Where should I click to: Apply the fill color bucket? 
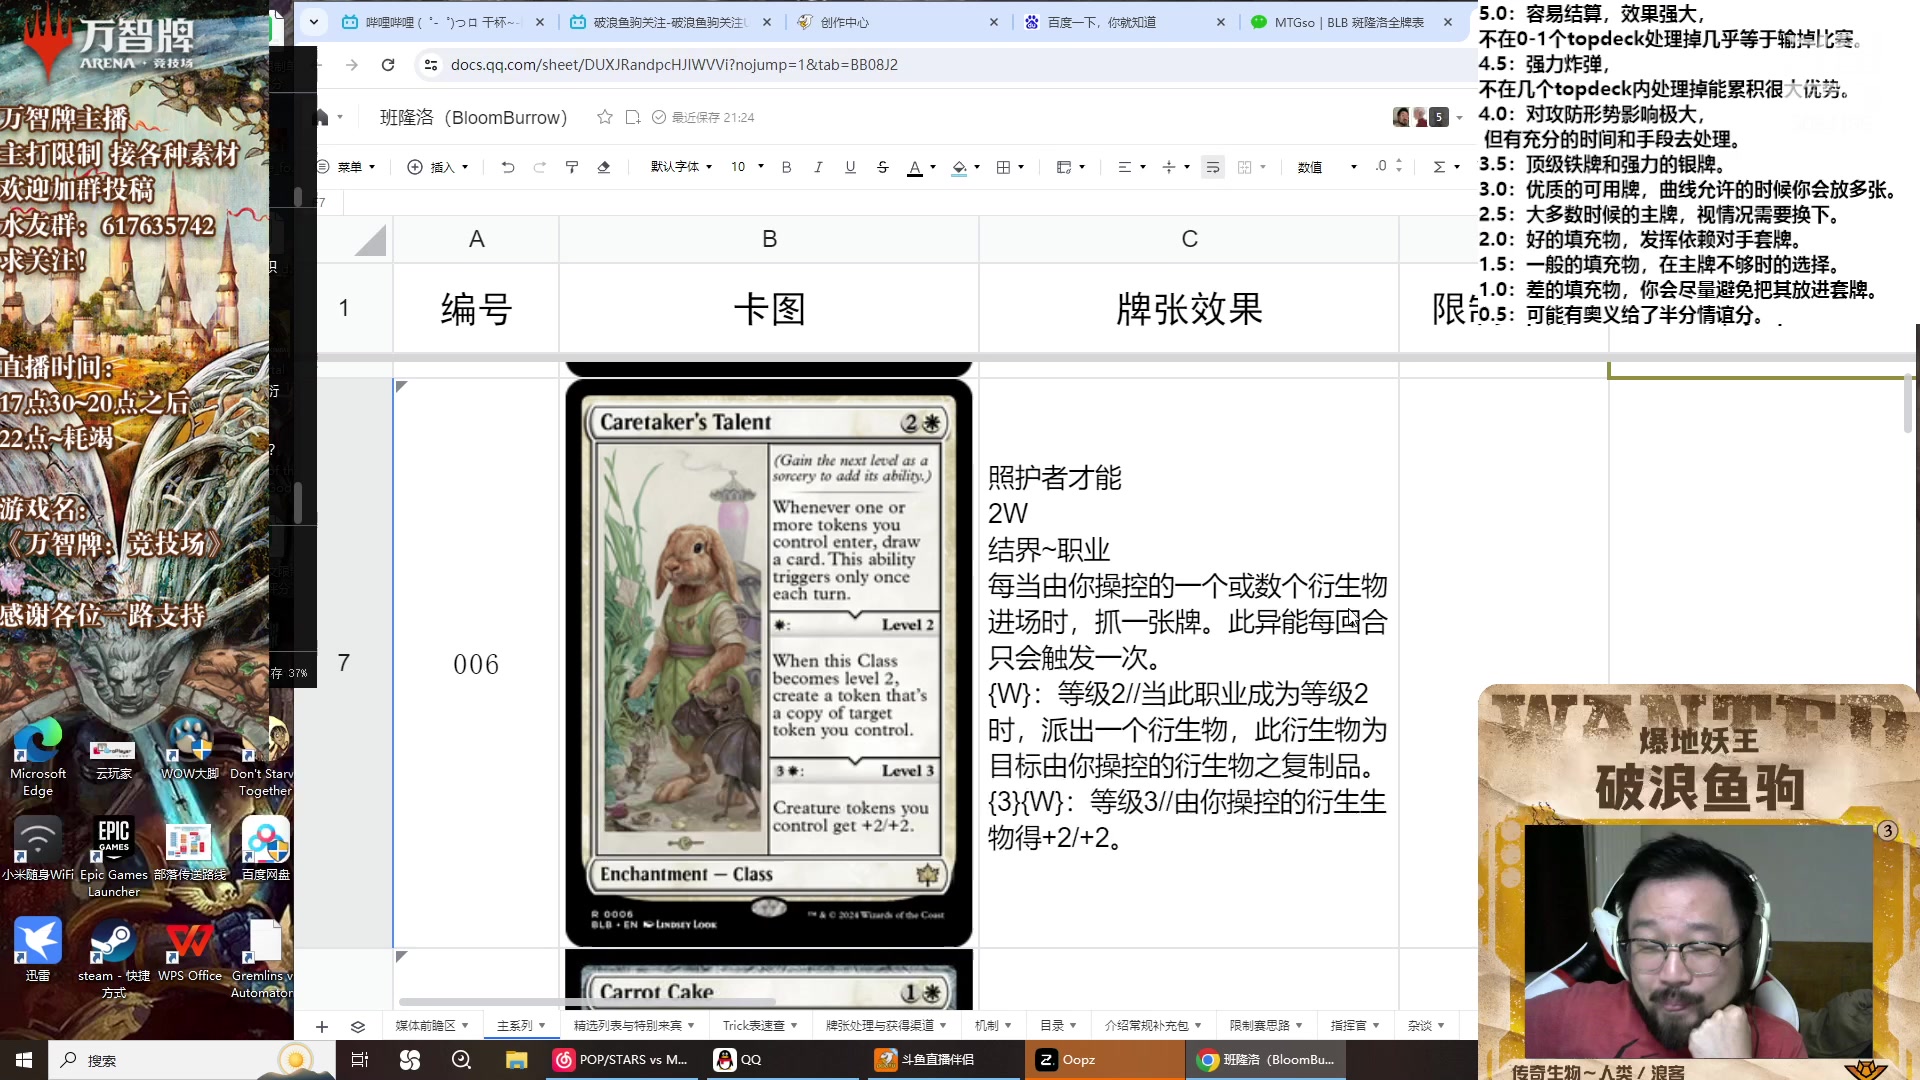tap(959, 167)
